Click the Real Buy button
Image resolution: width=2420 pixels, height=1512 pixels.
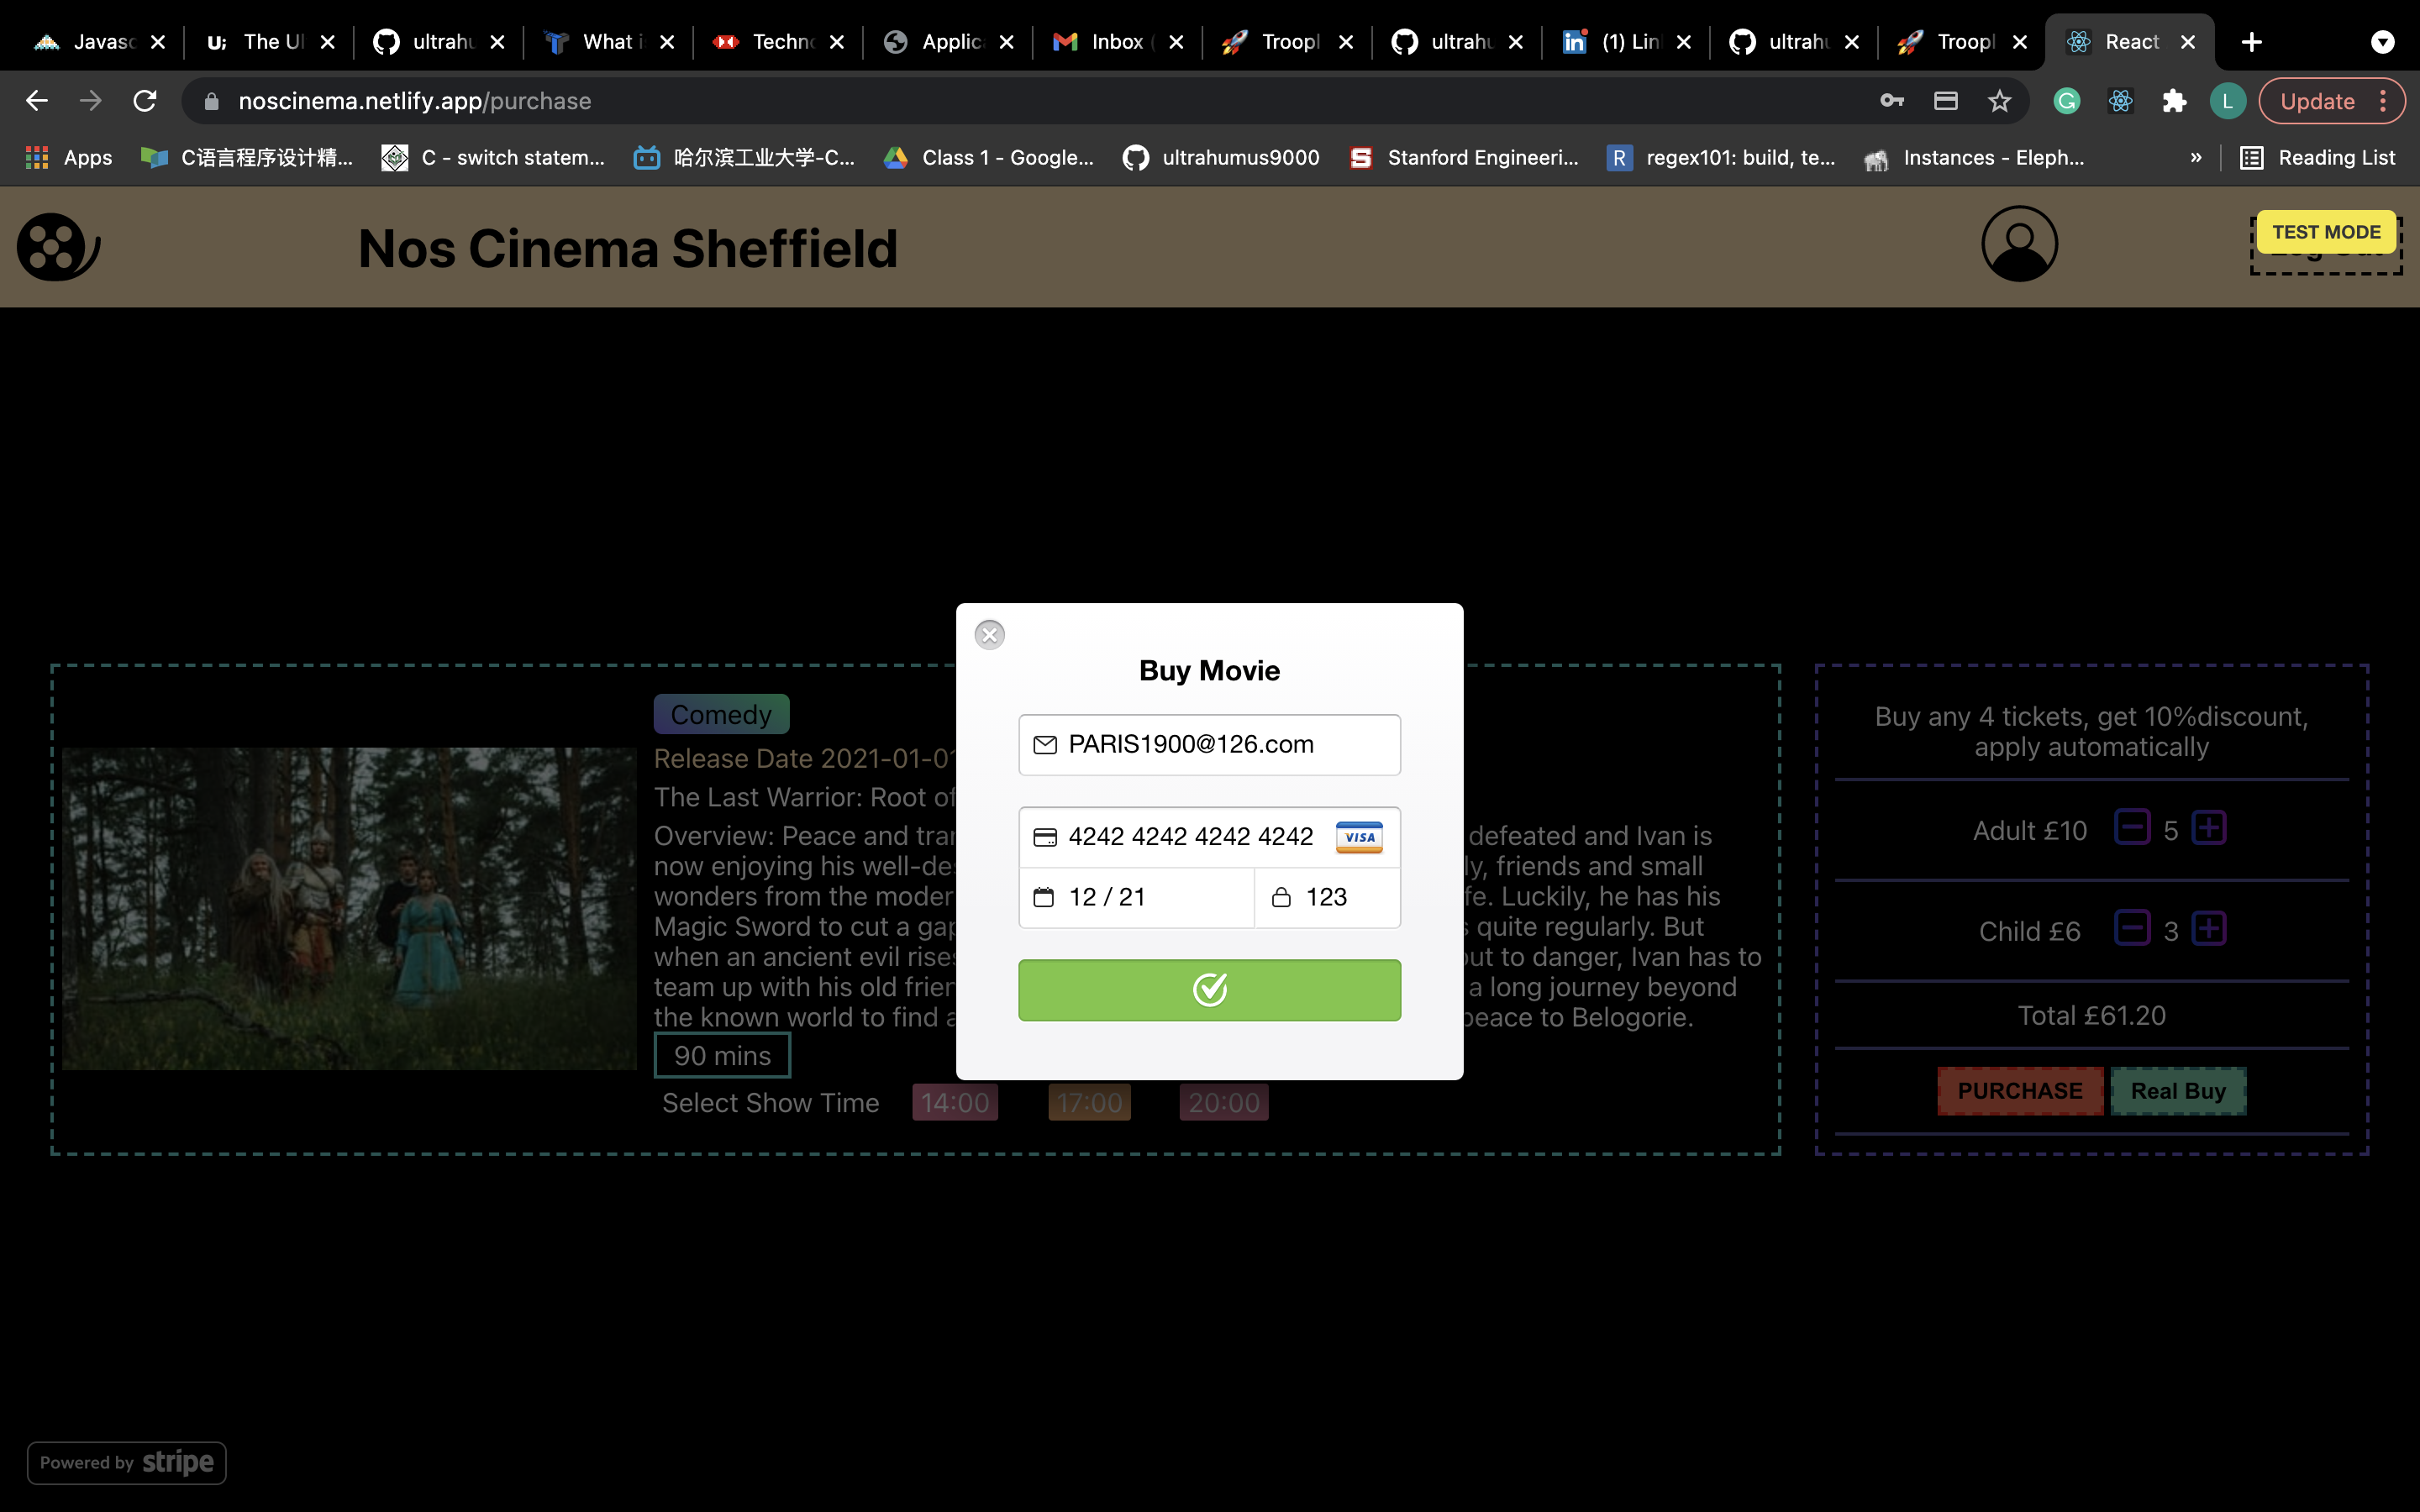tap(2178, 1090)
